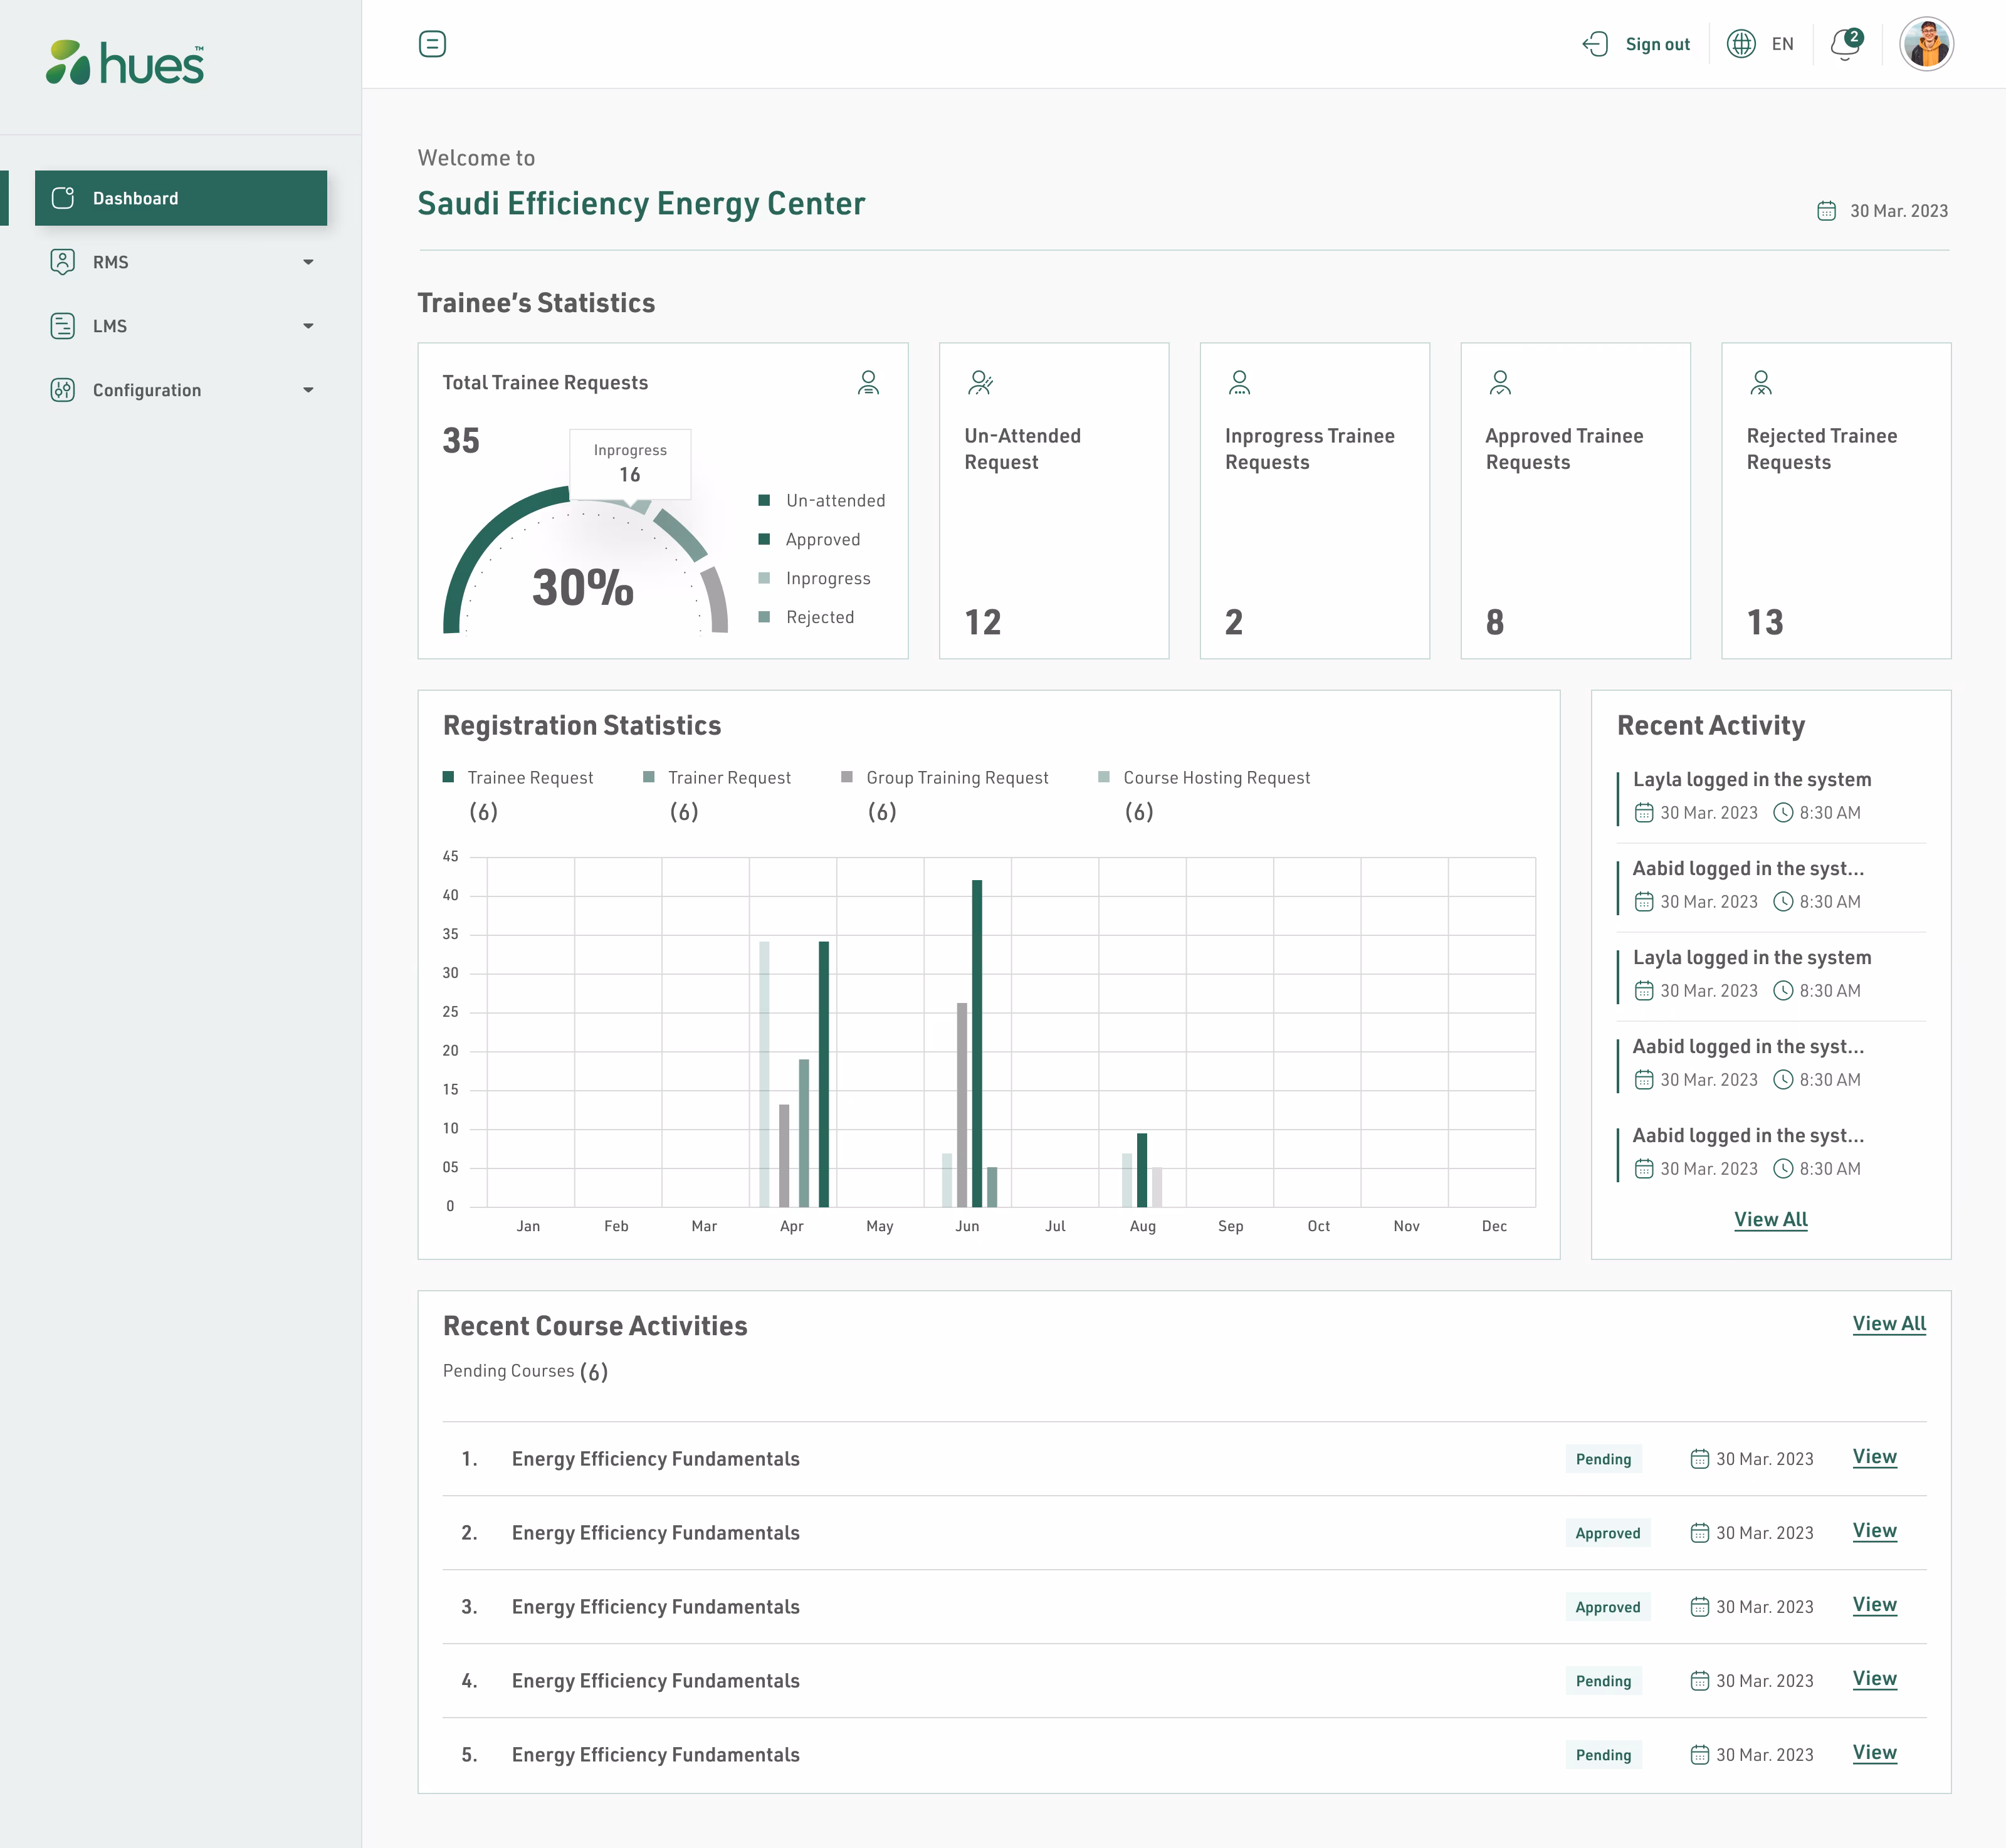Click the notification badge showing 2
The width and height of the screenshot is (2006, 1848).
click(1854, 37)
